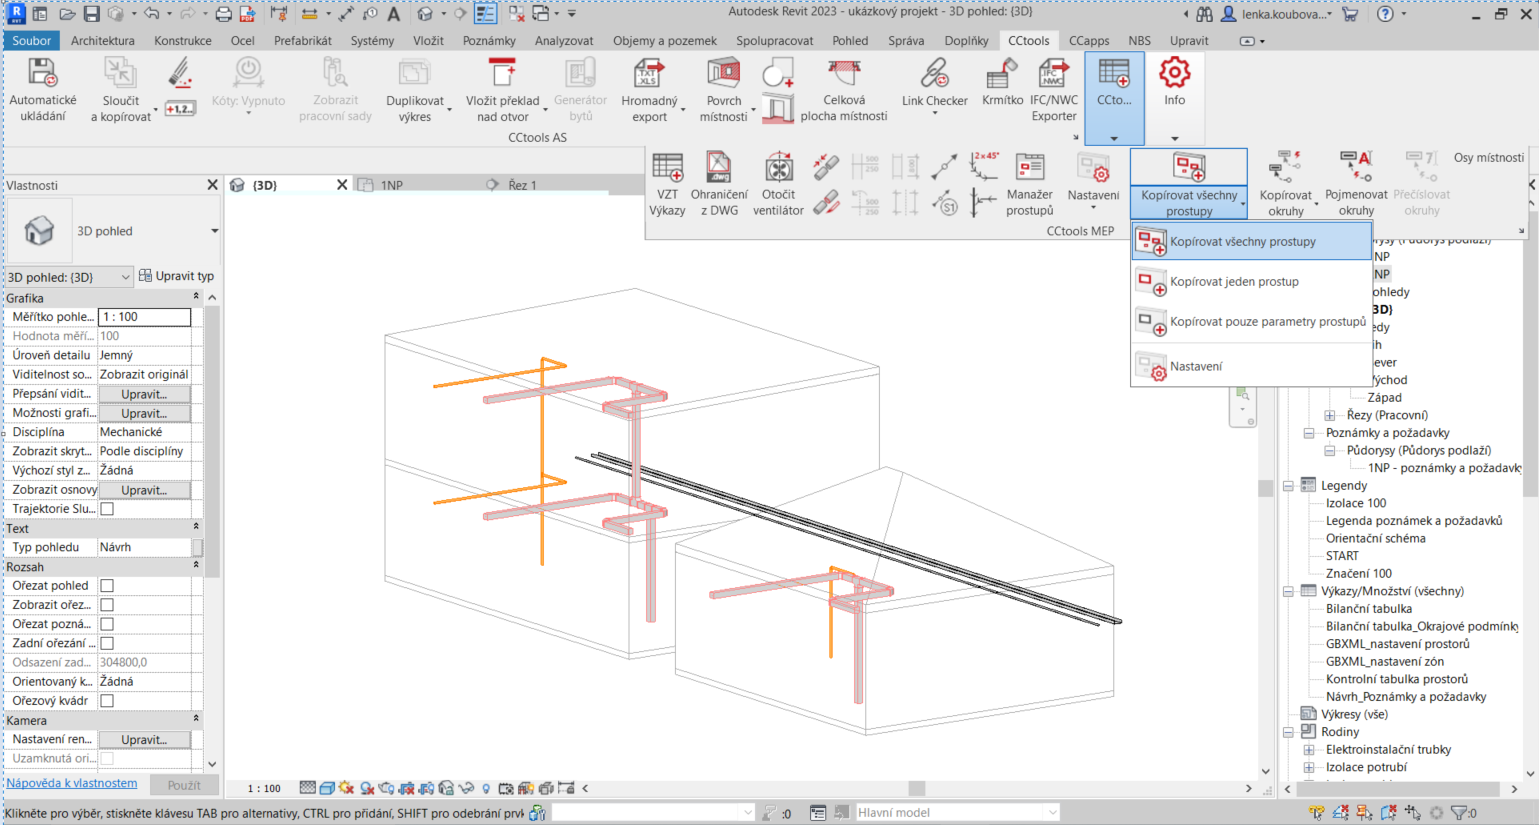This screenshot has width=1539, height=825.
Task: Toggle the Ořezový kvádr checkbox
Action: click(107, 701)
